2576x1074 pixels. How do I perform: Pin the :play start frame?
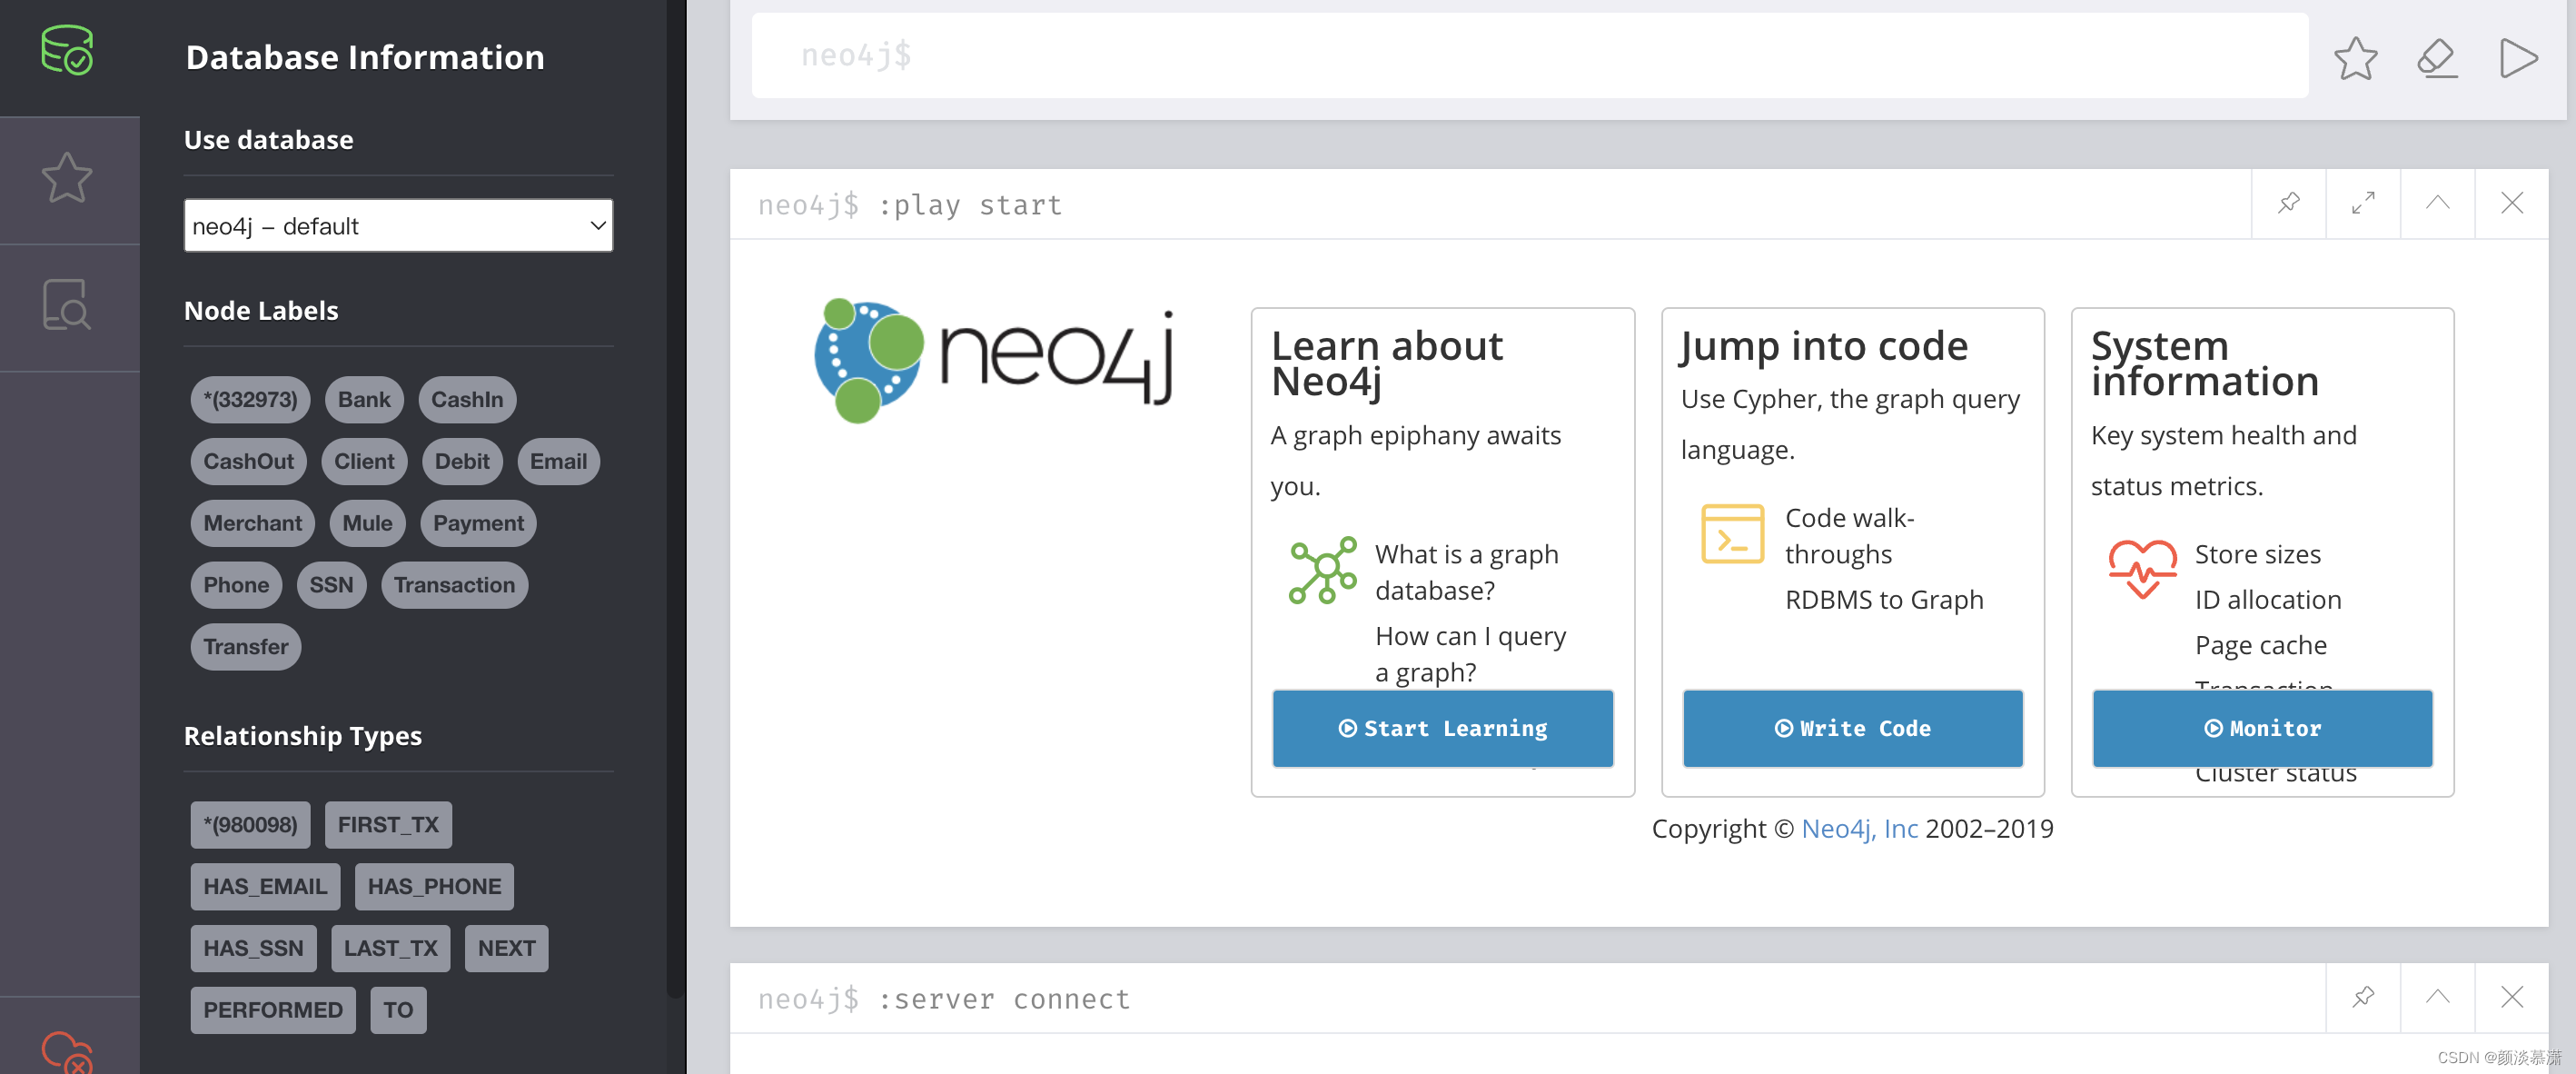pos(2288,203)
